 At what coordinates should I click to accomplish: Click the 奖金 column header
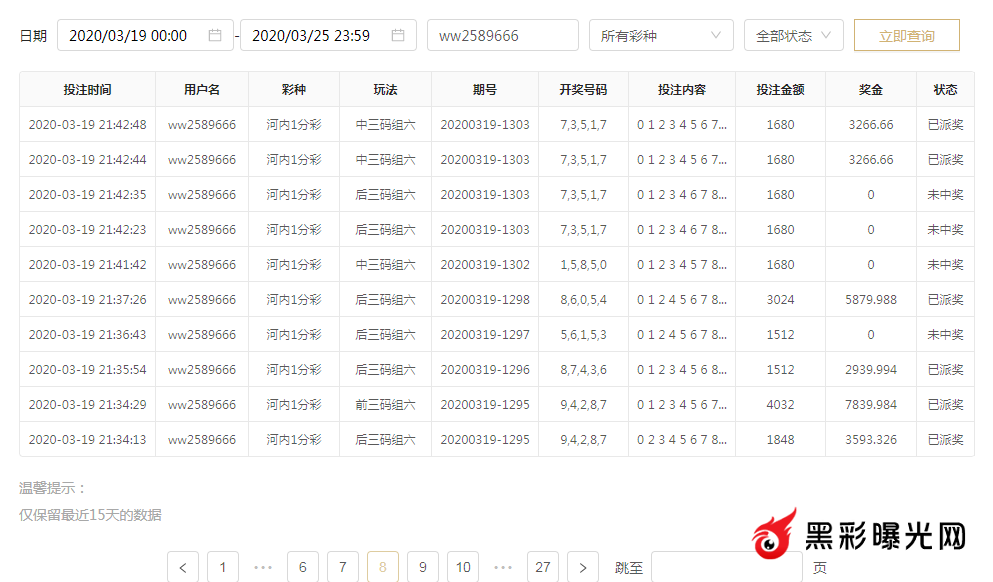pos(870,89)
